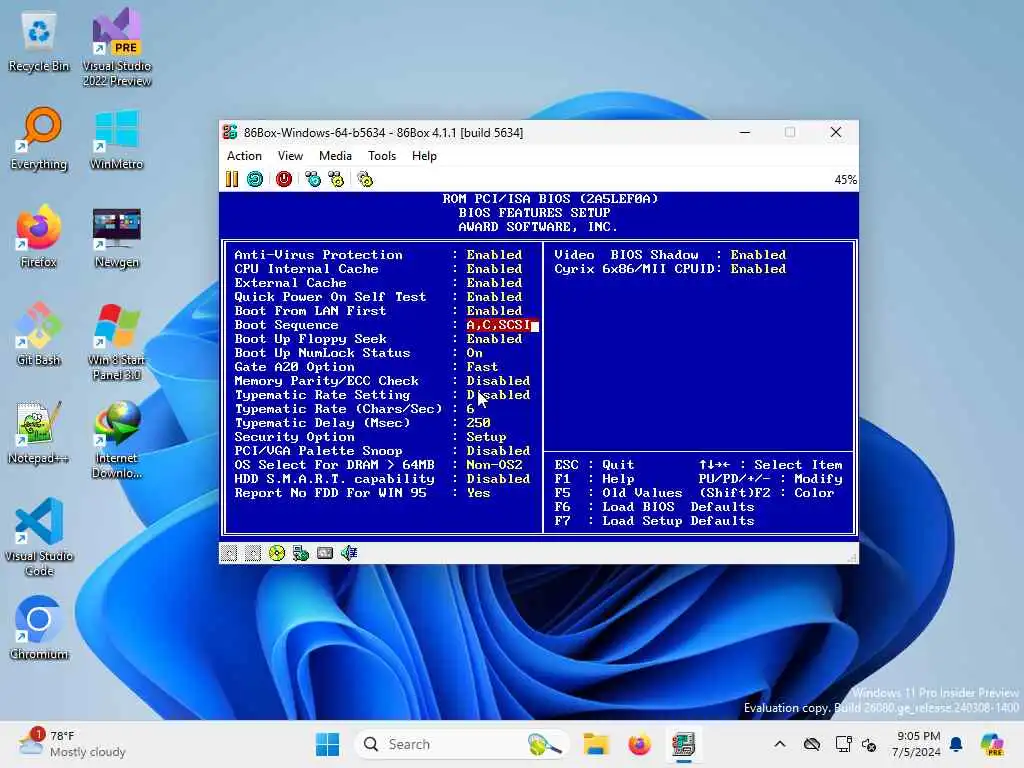Image resolution: width=1024 pixels, height=768 pixels.
Task: Click the 'F6 : Load BIOS Defaults' hint
Action: pyautogui.click(x=654, y=507)
